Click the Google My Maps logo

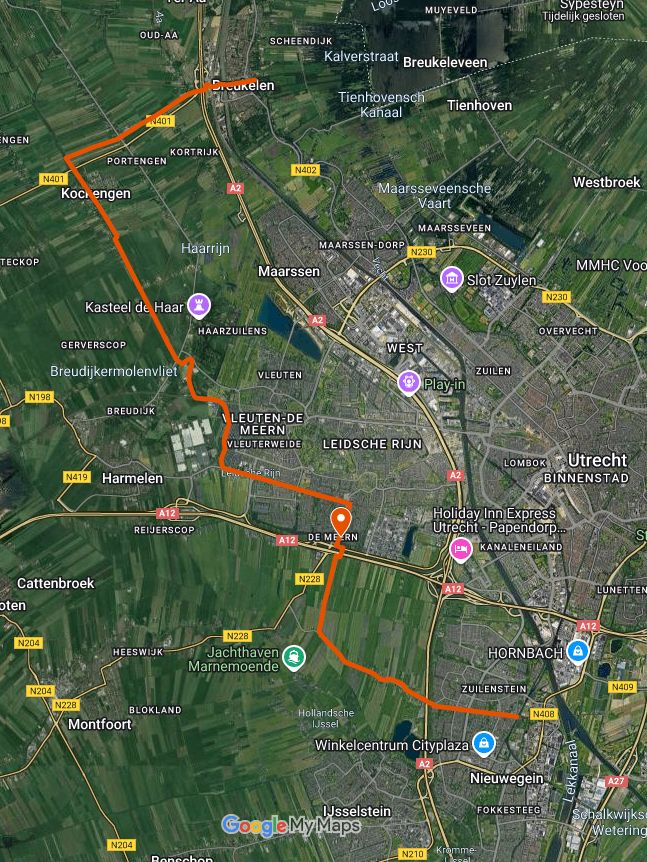click(x=291, y=825)
